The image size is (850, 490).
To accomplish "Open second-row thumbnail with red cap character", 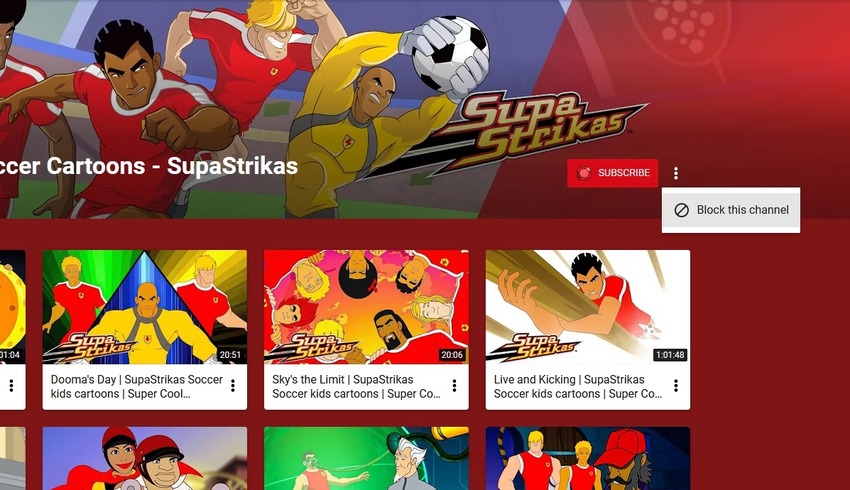I will [588, 459].
